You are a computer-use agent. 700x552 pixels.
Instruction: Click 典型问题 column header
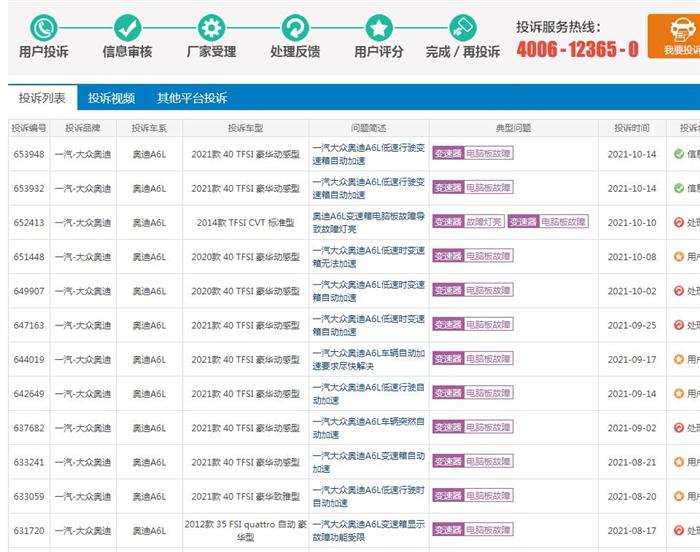(513, 128)
